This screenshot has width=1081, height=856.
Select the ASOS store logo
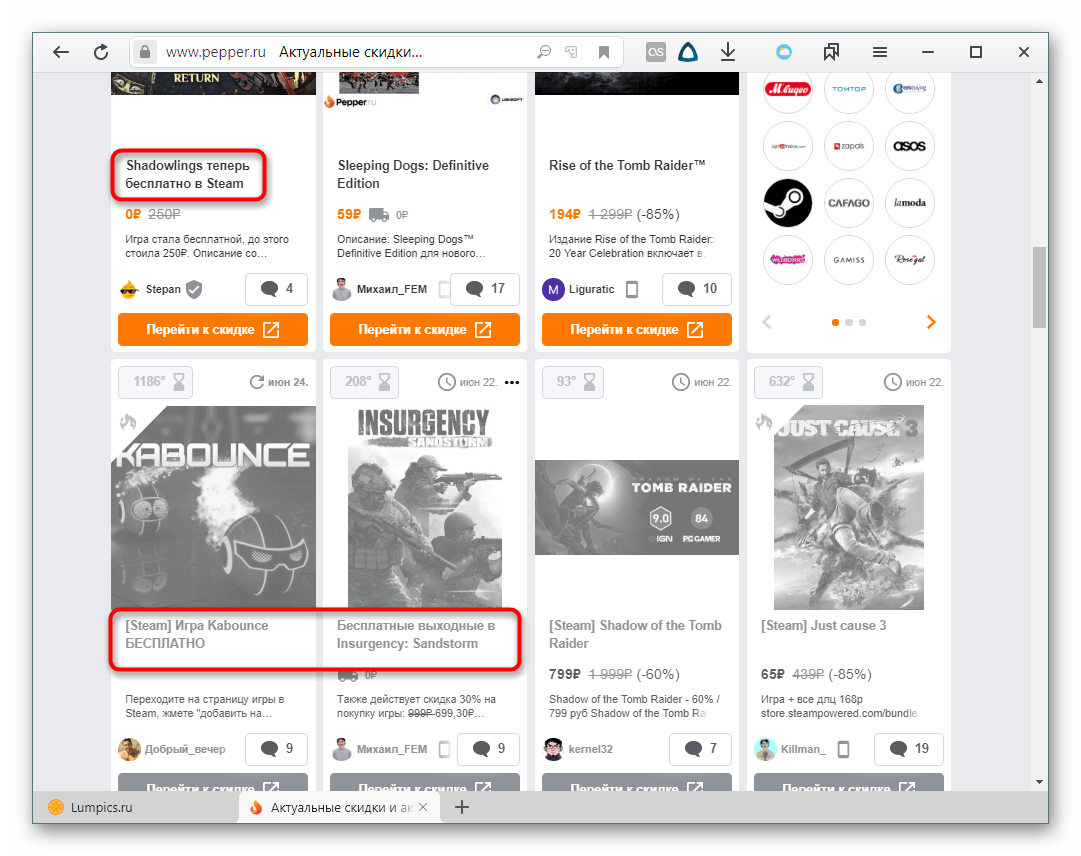click(x=909, y=146)
